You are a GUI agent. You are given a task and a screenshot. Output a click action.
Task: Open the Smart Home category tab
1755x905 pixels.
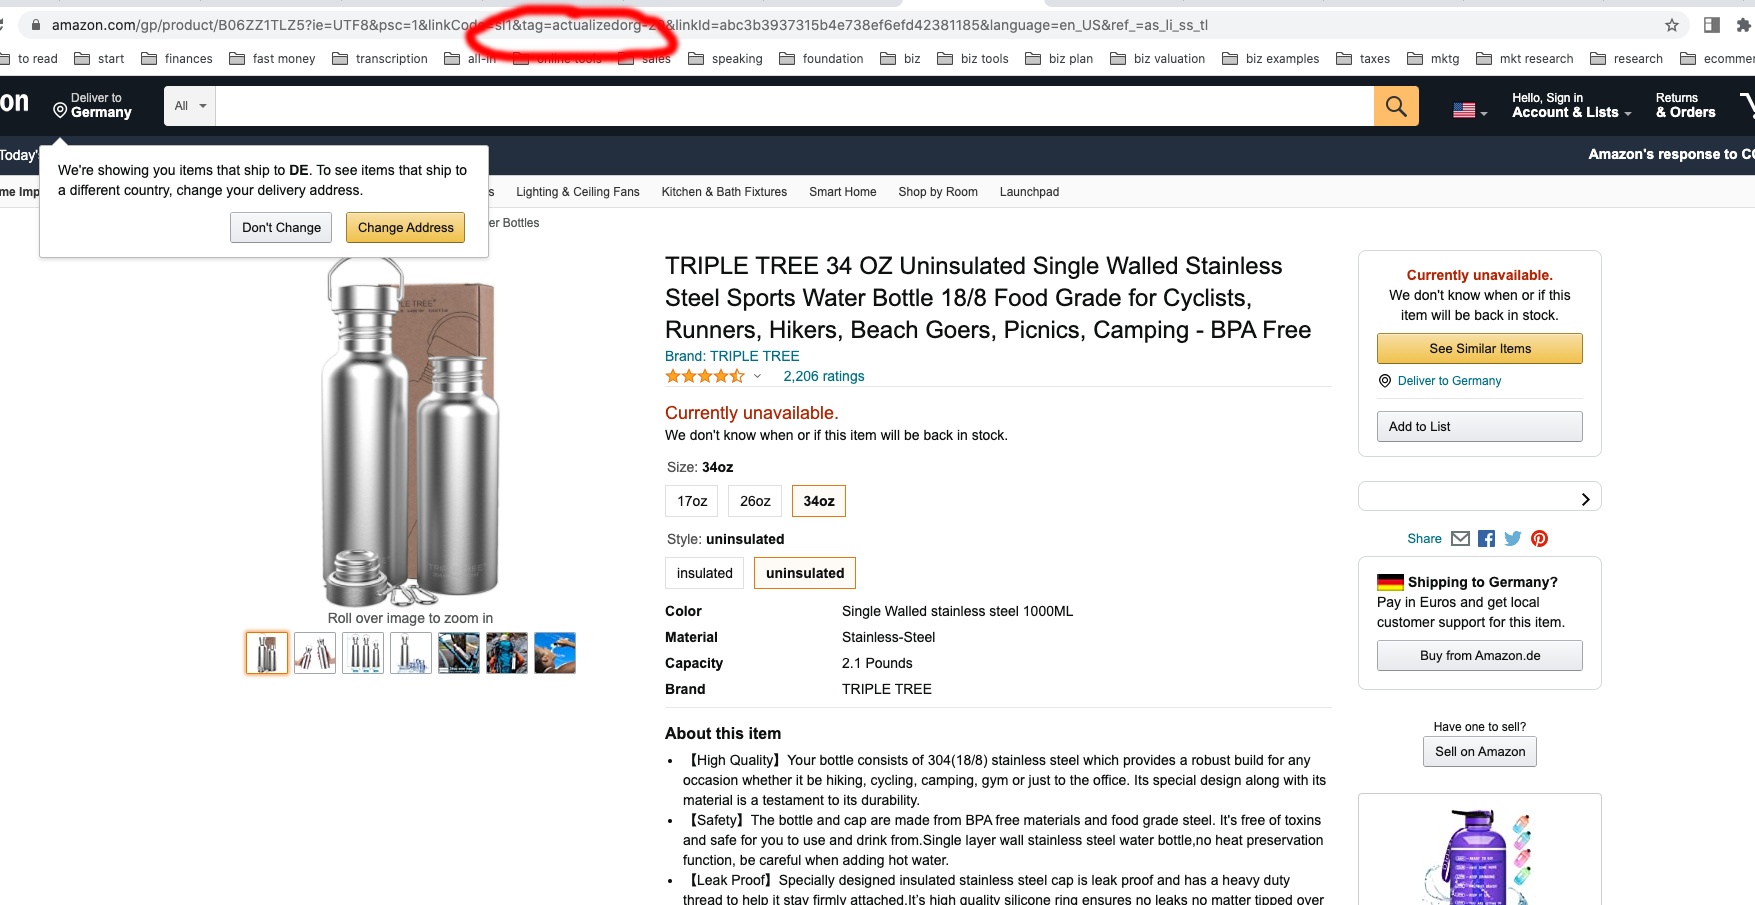(x=843, y=192)
